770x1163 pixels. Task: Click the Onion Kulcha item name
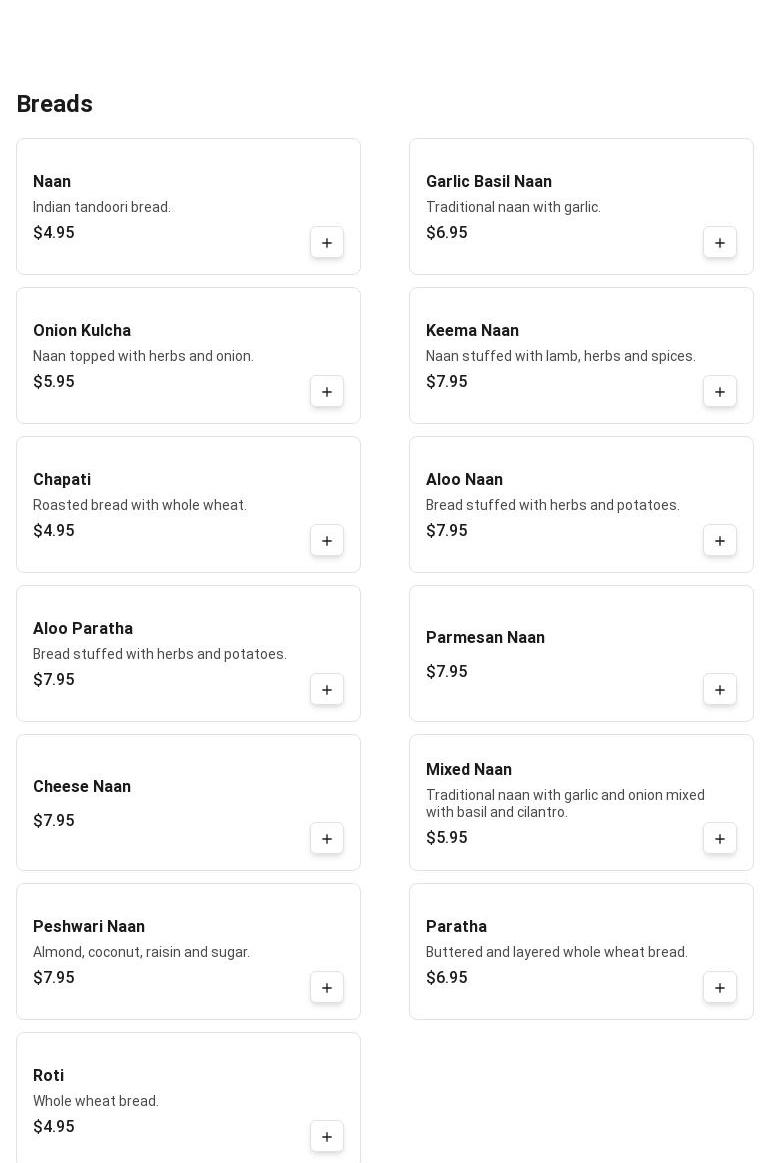coord(82,331)
